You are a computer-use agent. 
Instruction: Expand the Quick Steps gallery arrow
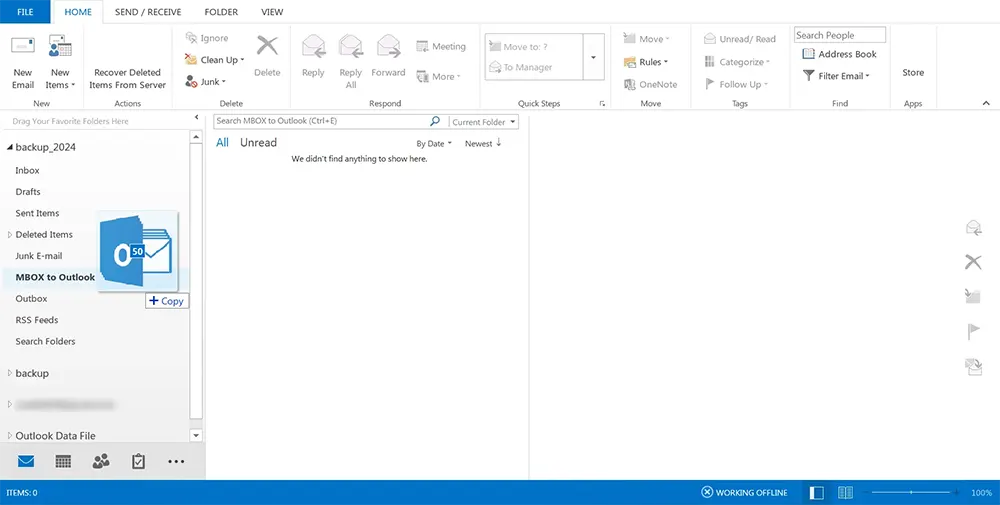(x=593, y=57)
